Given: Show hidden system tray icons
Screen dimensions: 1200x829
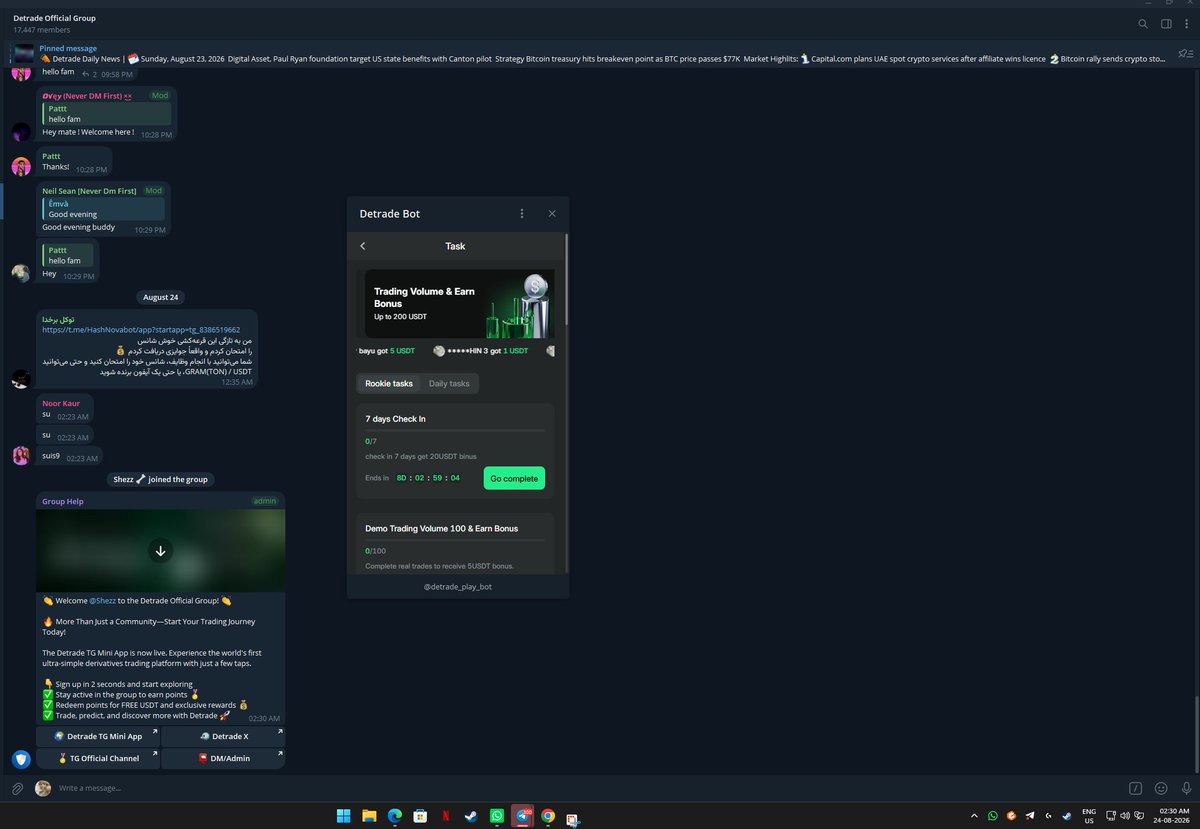Looking at the screenshot, I should (x=974, y=815).
